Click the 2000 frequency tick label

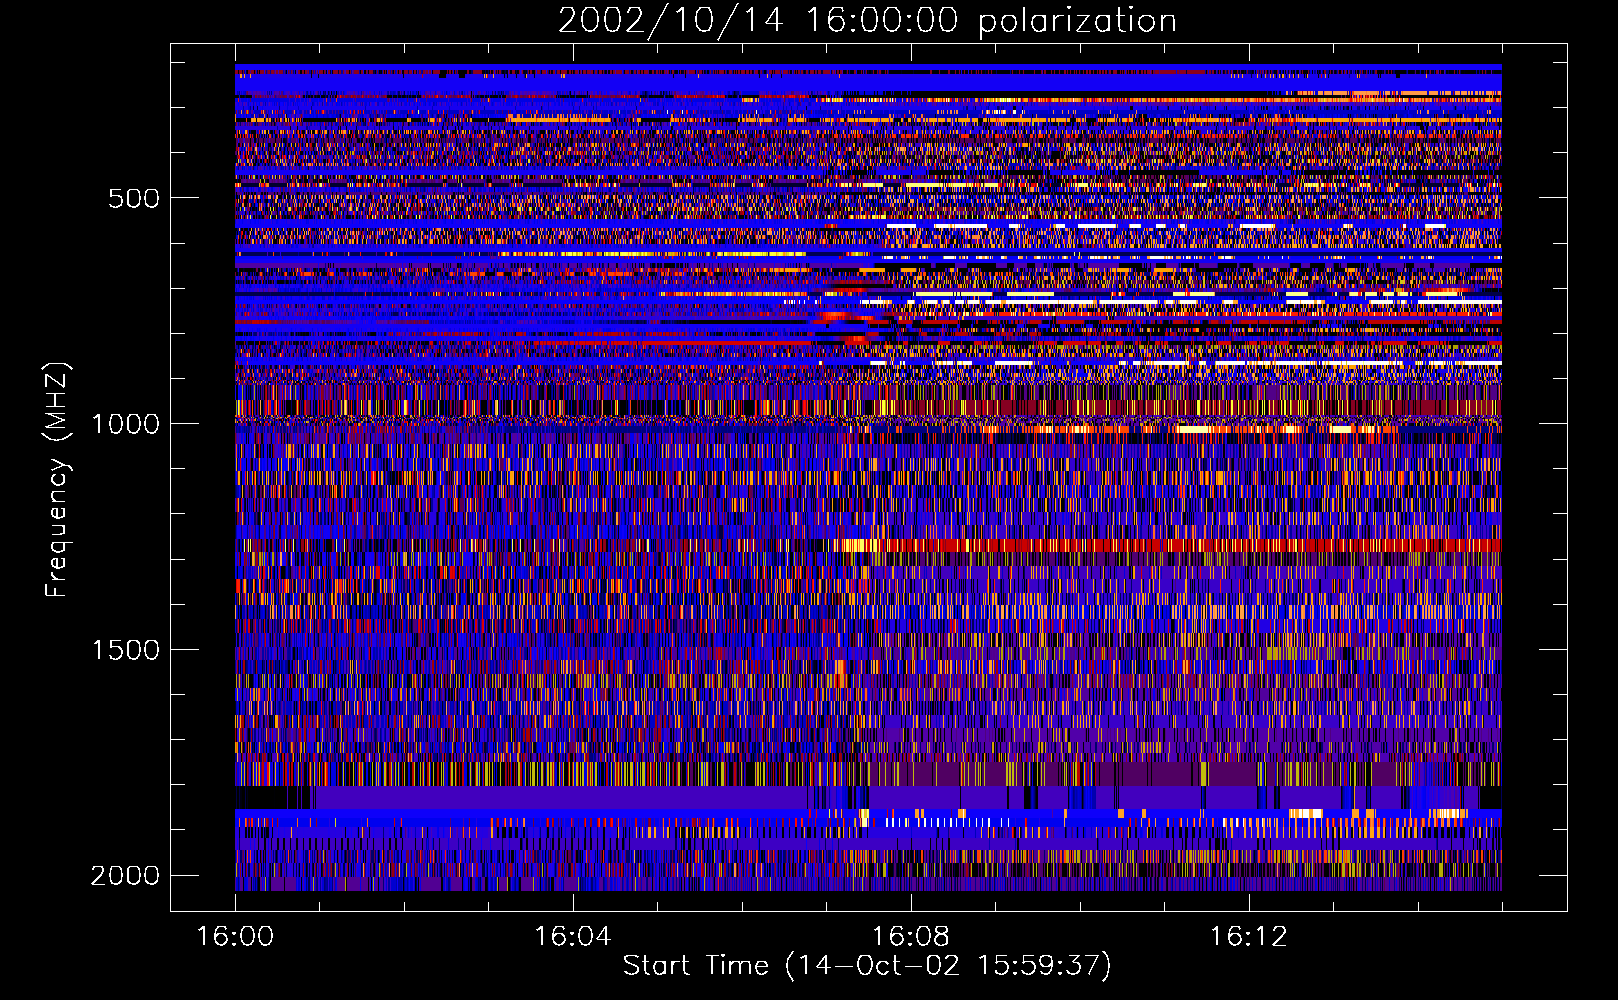(125, 876)
